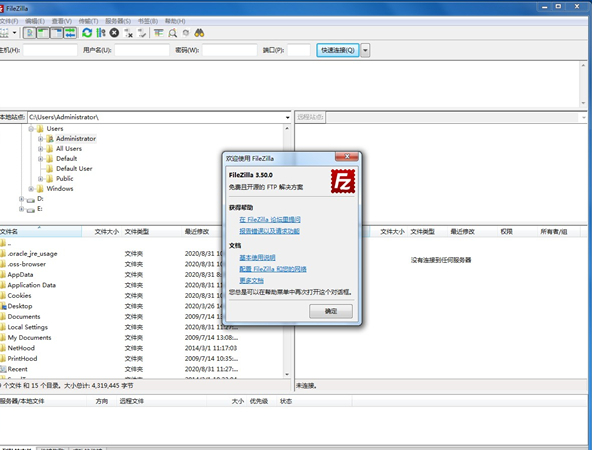Image resolution: width=592 pixels, height=450 pixels.
Task: Expand the D: drive tree node
Action: 22,199
